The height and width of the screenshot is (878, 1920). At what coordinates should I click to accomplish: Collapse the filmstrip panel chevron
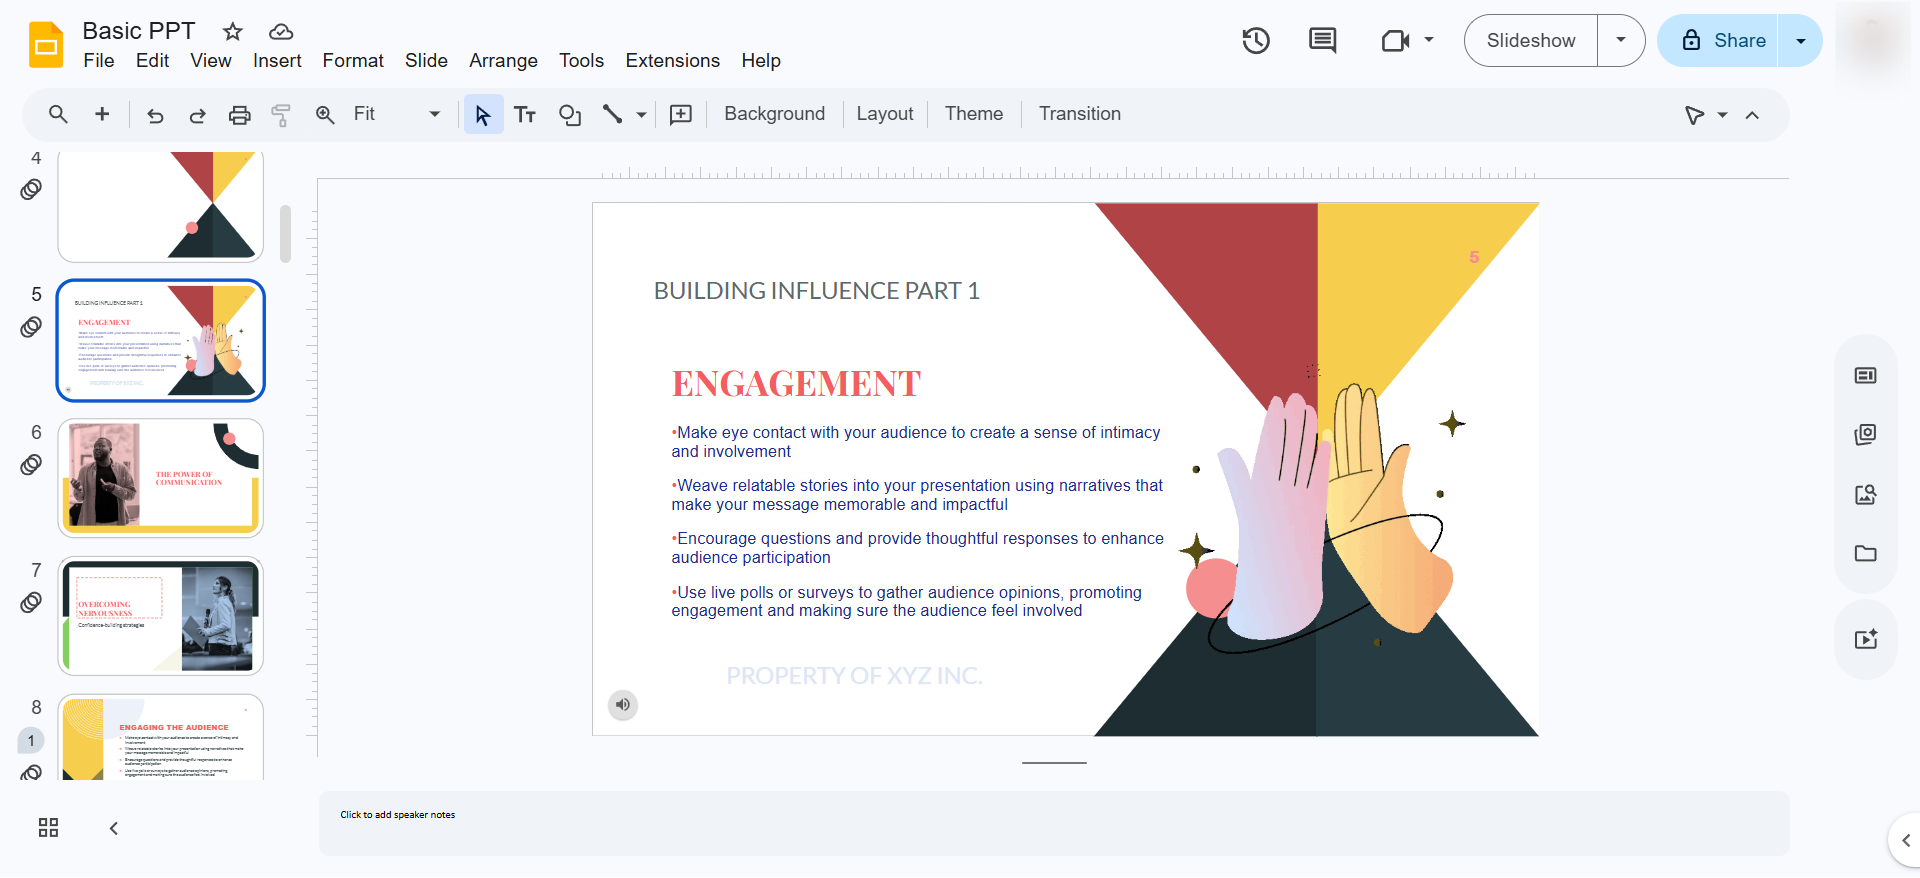[114, 828]
